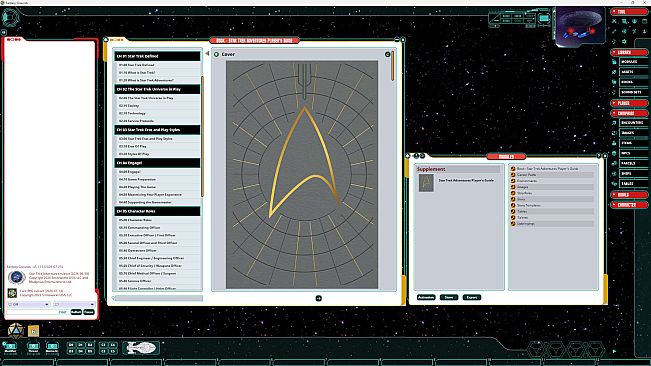
Task: Click the starship portrait image at top right
Action: 580,26
